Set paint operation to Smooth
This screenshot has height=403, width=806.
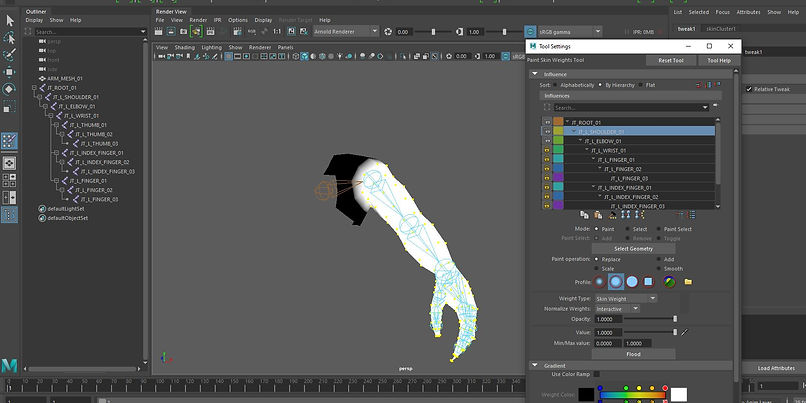coord(659,269)
